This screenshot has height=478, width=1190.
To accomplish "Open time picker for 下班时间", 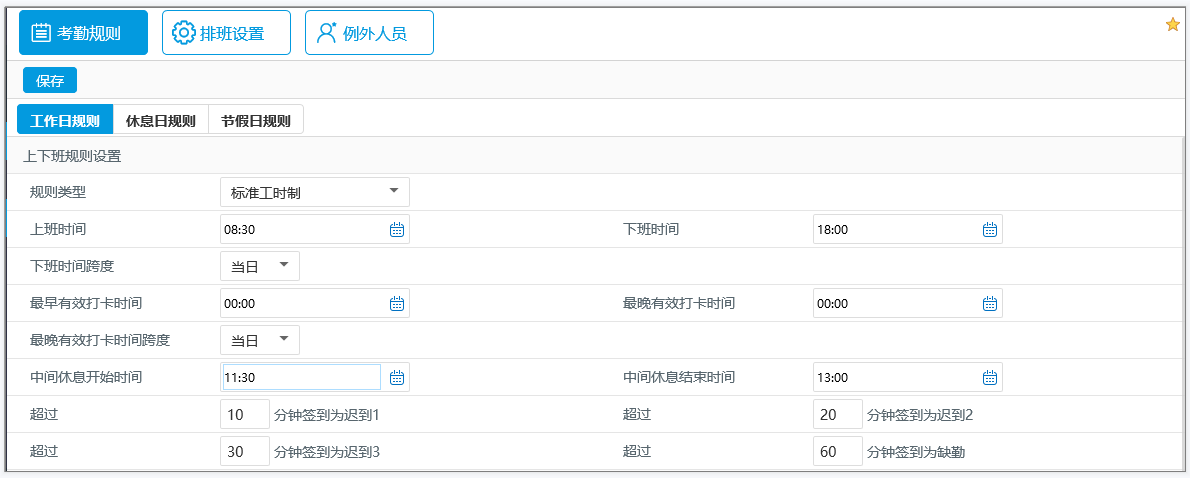I will tap(989, 230).
